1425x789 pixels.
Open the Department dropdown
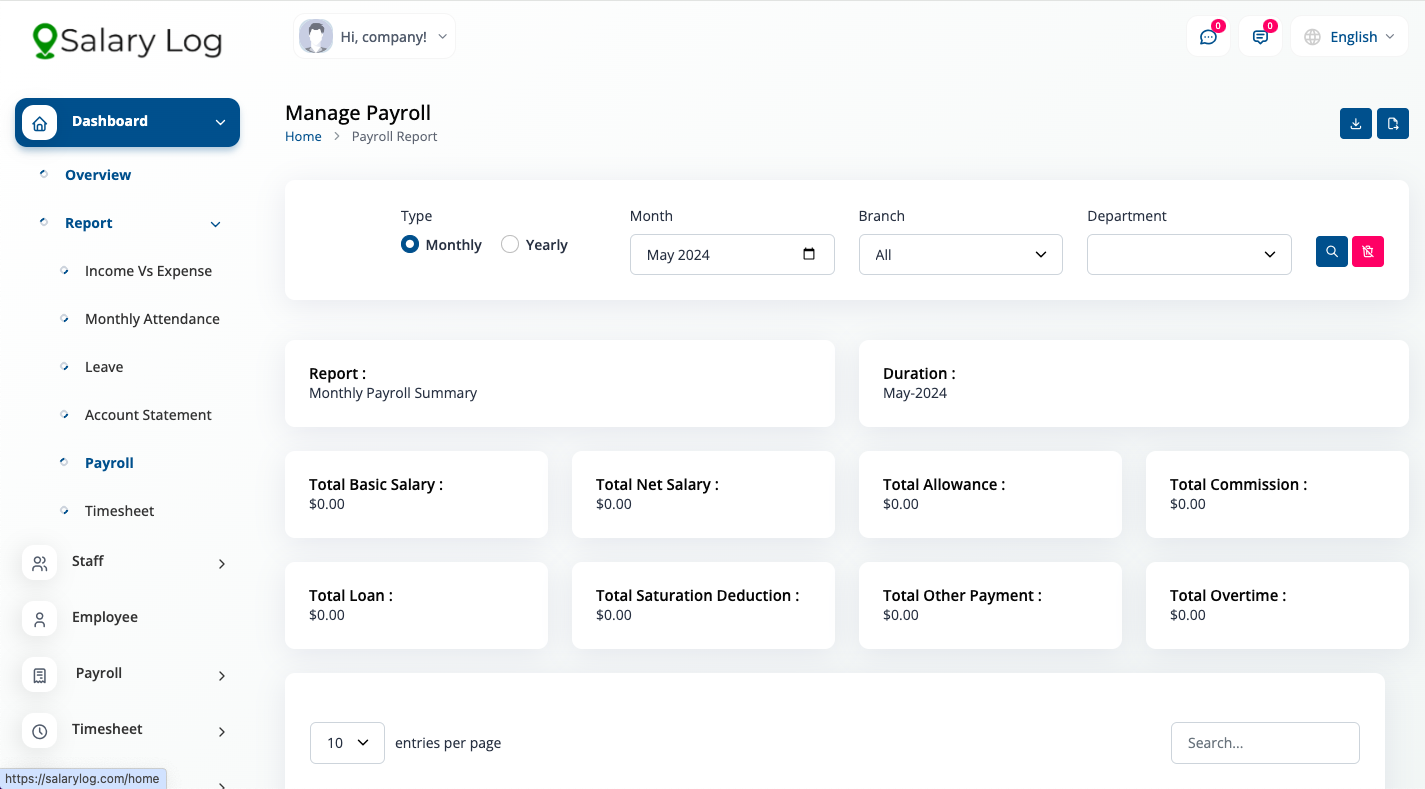[1189, 255]
